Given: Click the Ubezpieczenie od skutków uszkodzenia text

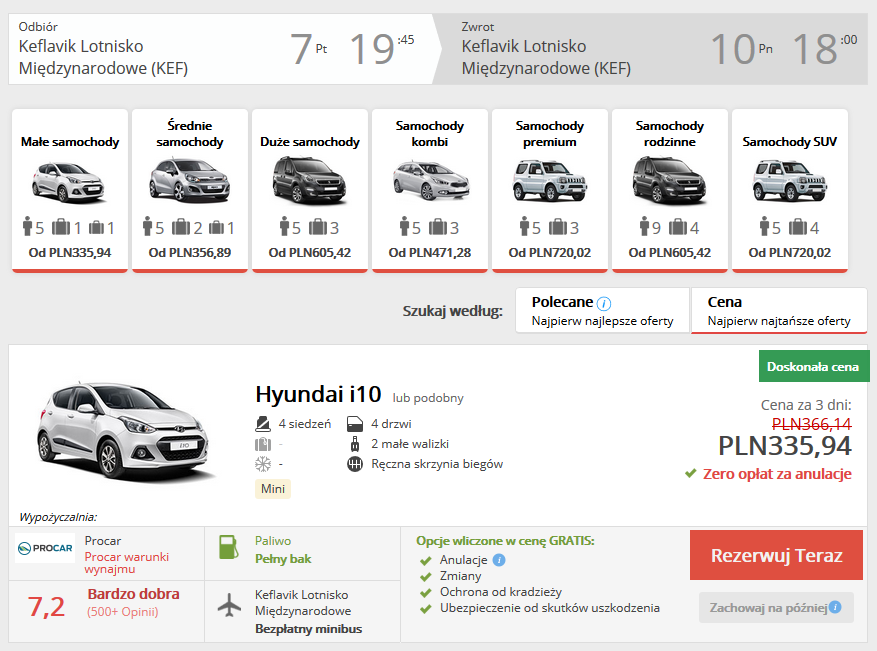Looking at the screenshot, I should point(550,608).
